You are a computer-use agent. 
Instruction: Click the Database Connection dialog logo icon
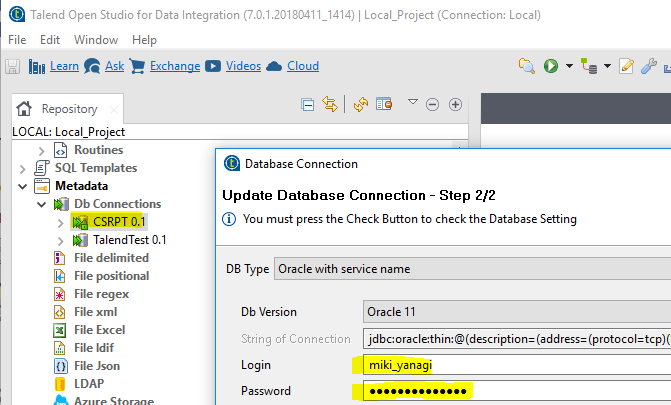[232, 163]
